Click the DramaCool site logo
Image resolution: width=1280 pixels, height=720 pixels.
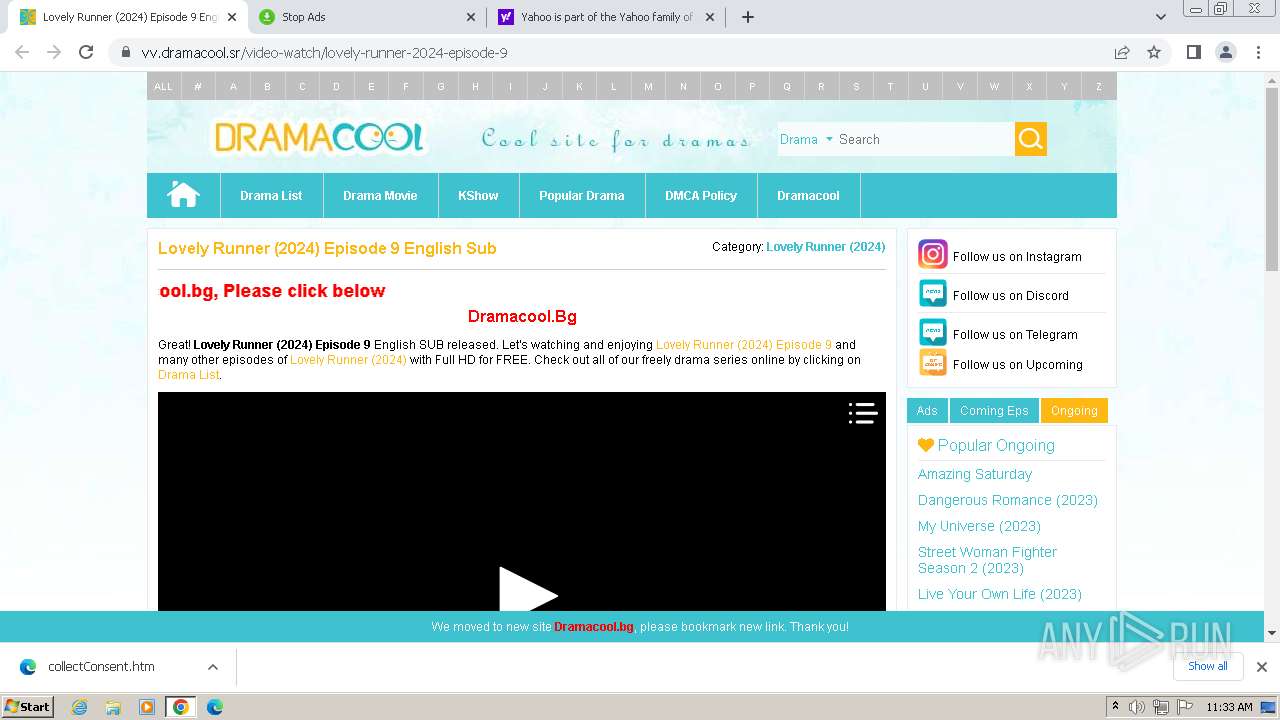point(319,138)
